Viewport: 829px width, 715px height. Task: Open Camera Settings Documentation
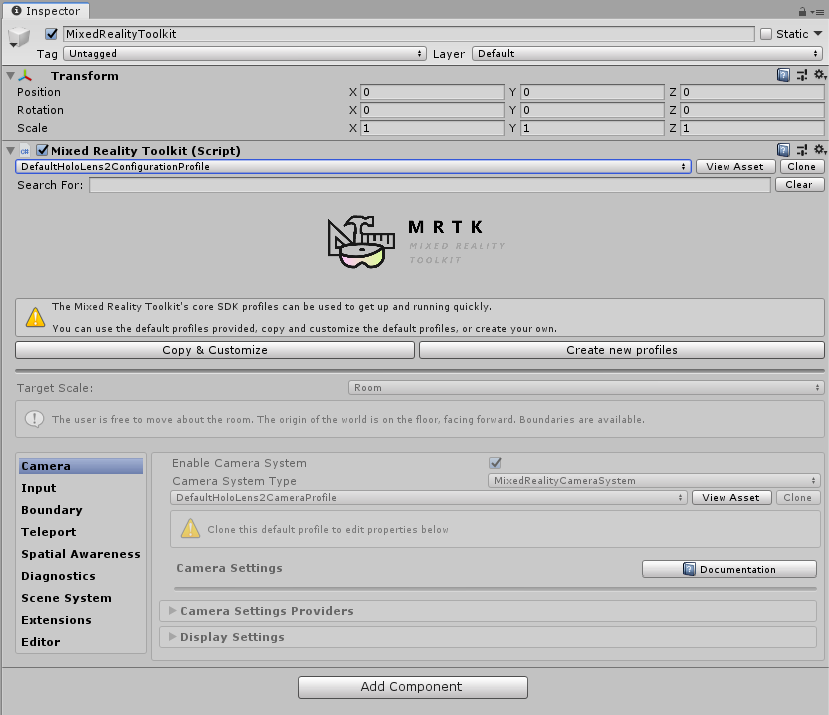tap(730, 569)
